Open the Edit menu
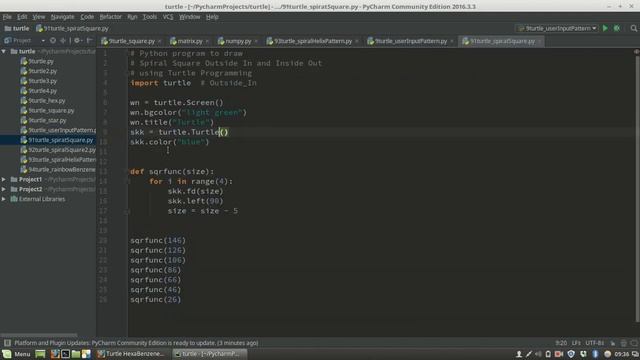640x360 pixels. pyautogui.click(x=22, y=17)
